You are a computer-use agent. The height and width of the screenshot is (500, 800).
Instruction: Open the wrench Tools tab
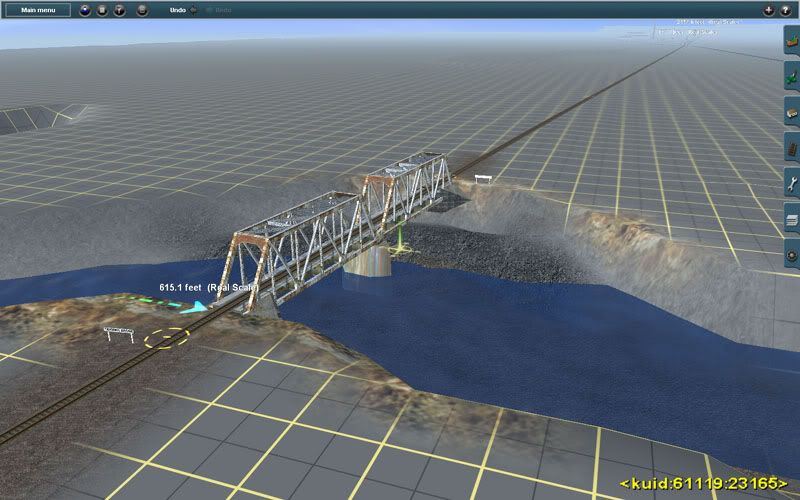point(791,183)
